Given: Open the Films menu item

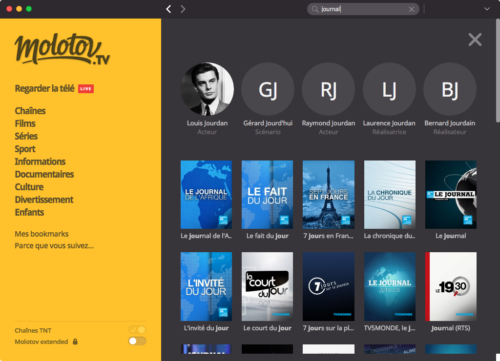Looking at the screenshot, I should [x=25, y=124].
